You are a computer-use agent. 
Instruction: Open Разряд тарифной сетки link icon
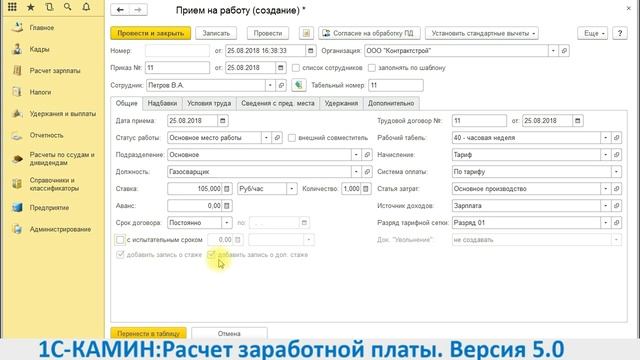coord(616,223)
